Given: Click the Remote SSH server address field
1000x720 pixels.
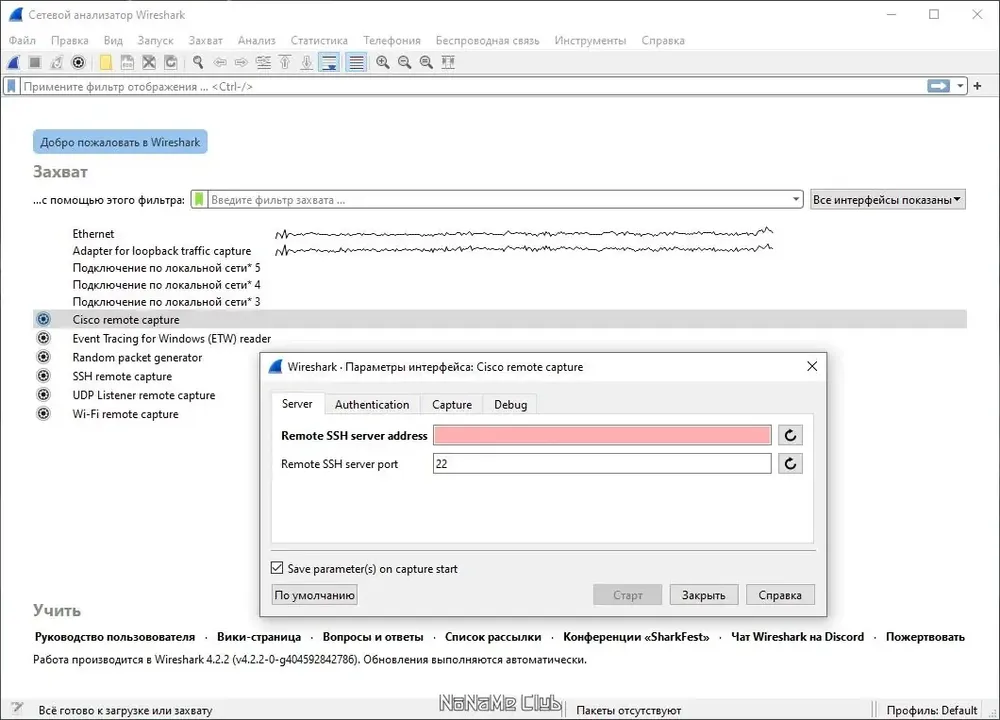Looking at the screenshot, I should (x=602, y=436).
